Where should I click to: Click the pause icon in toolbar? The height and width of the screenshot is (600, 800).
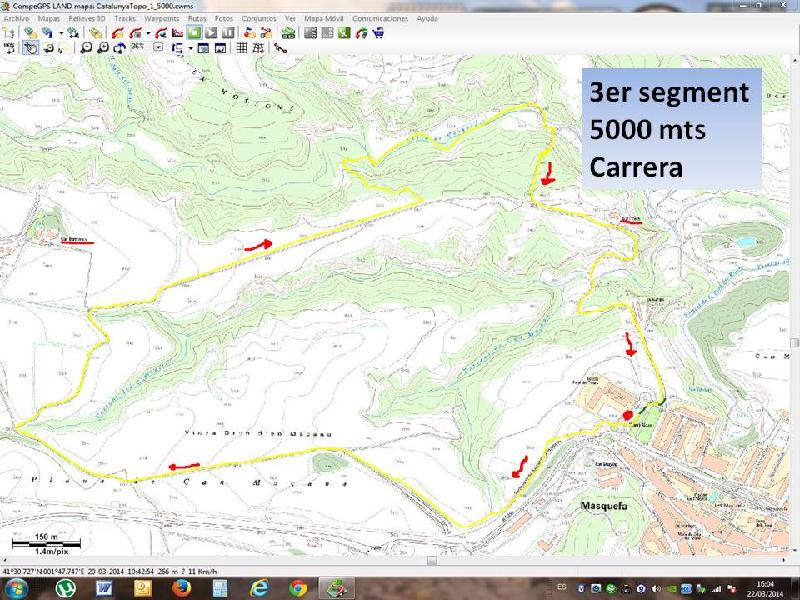click(227, 33)
